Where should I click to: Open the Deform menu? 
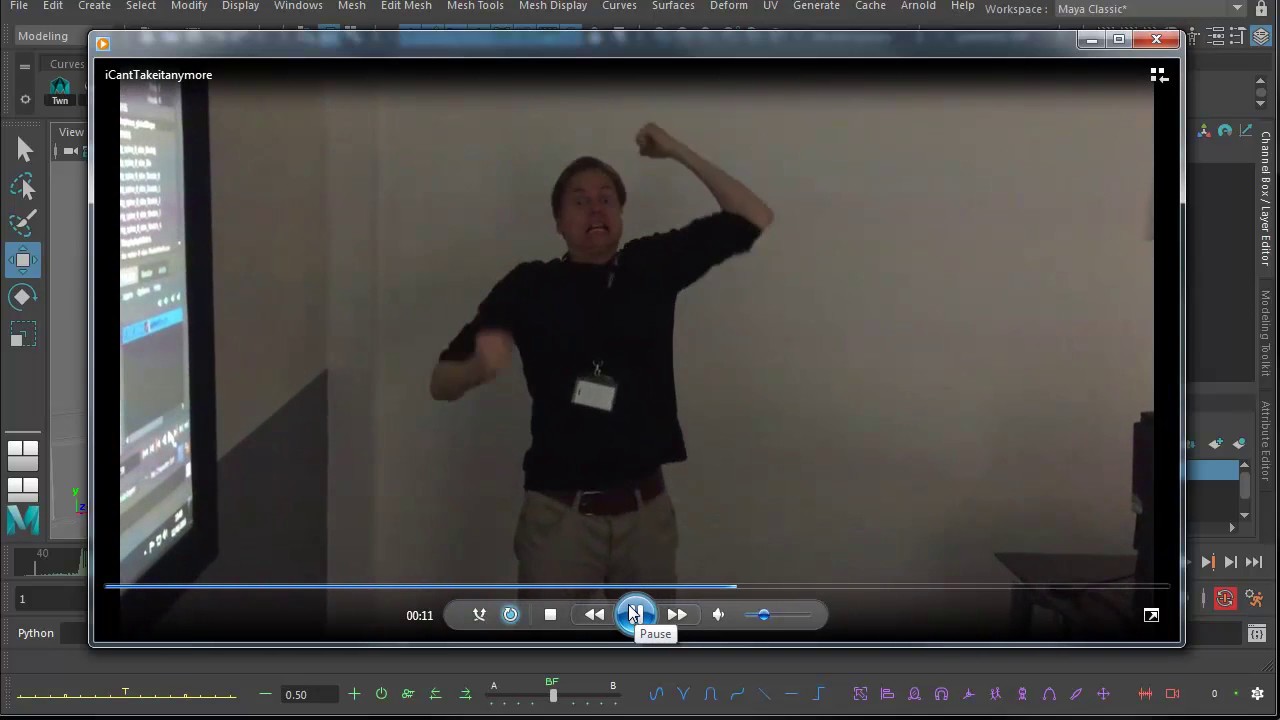coord(728,6)
